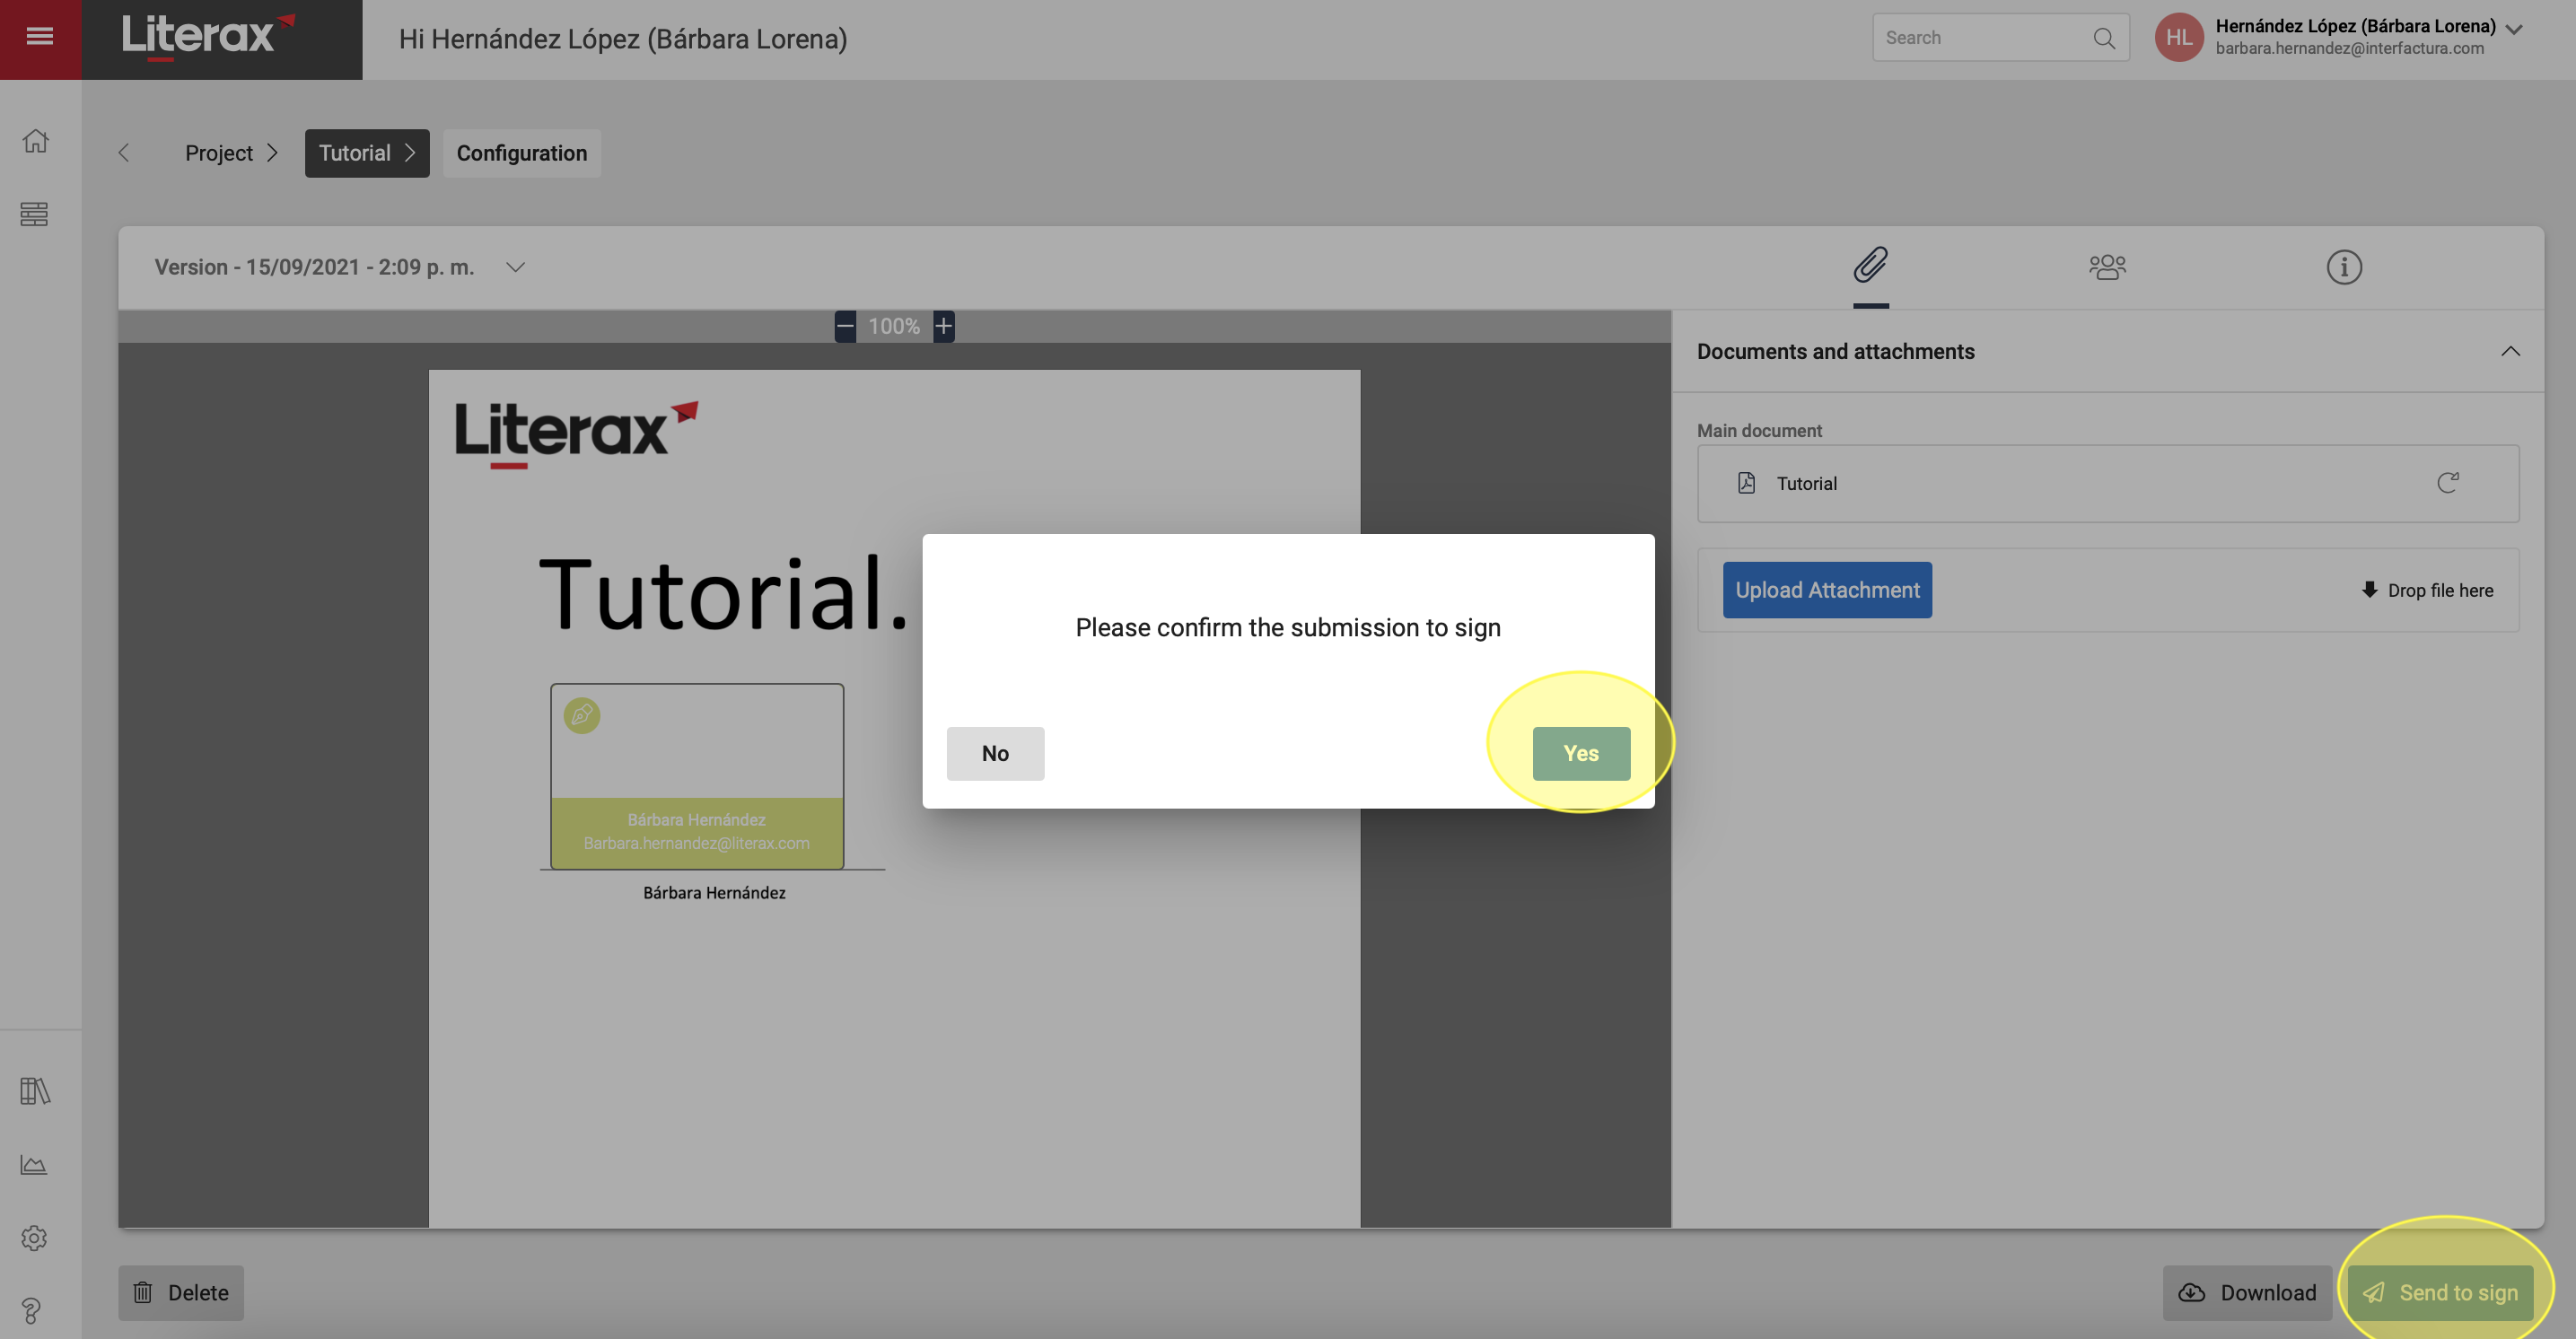Click the 100% zoom level value
Image resolution: width=2576 pixels, height=1339 pixels.
pos(894,326)
